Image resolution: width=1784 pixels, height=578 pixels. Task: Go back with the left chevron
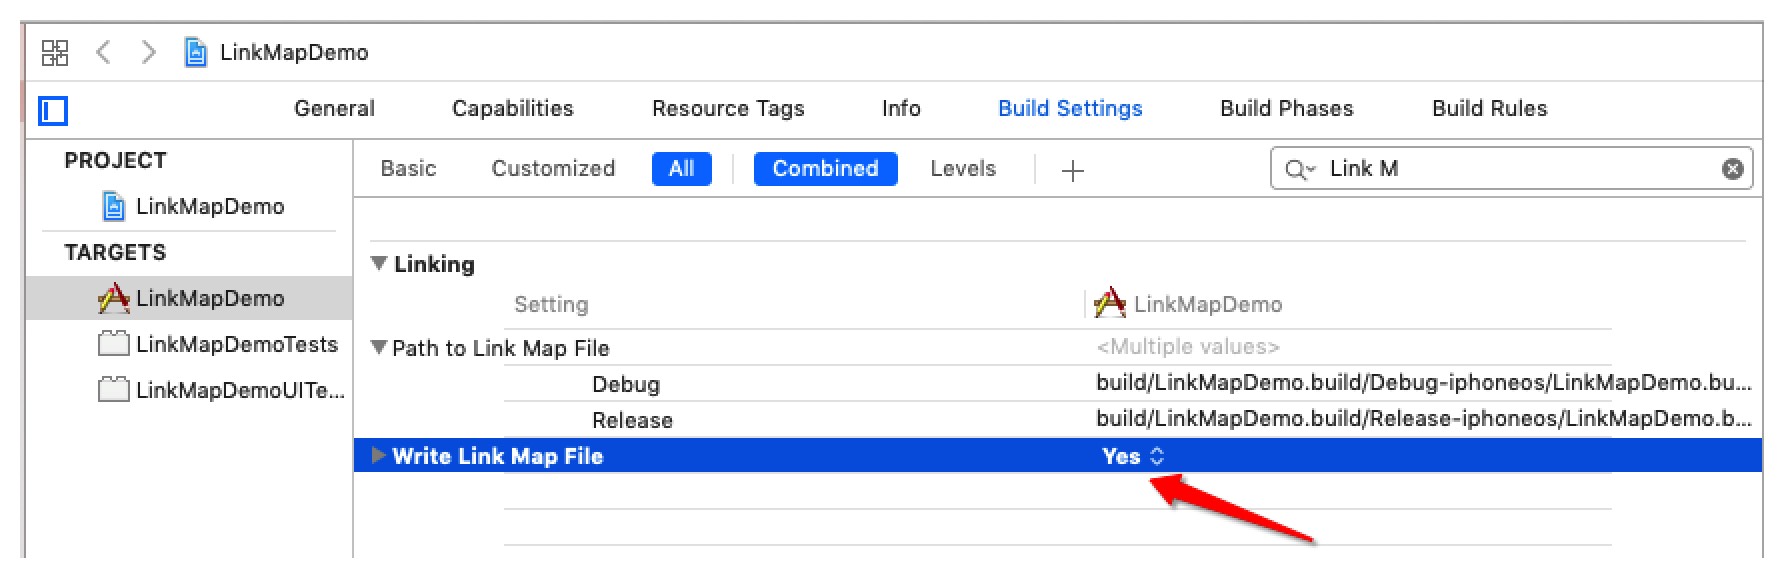(103, 52)
